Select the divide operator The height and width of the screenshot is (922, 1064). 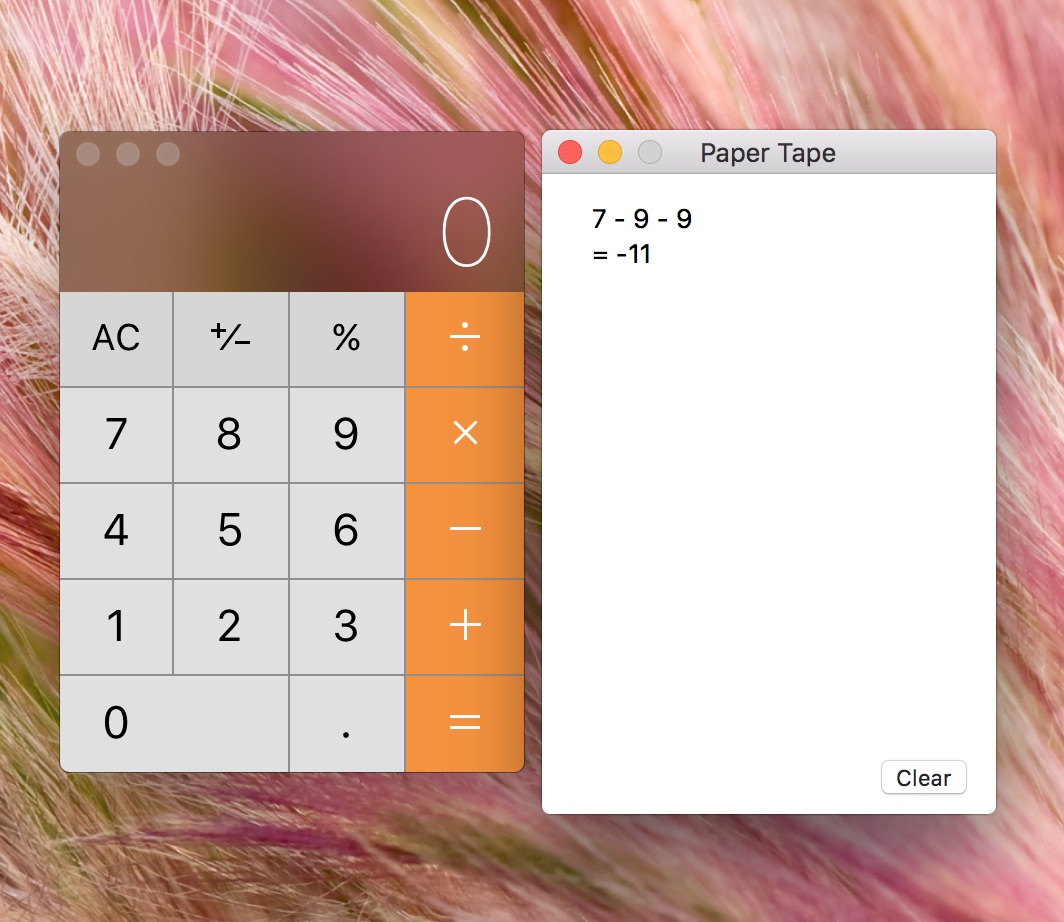click(465, 339)
